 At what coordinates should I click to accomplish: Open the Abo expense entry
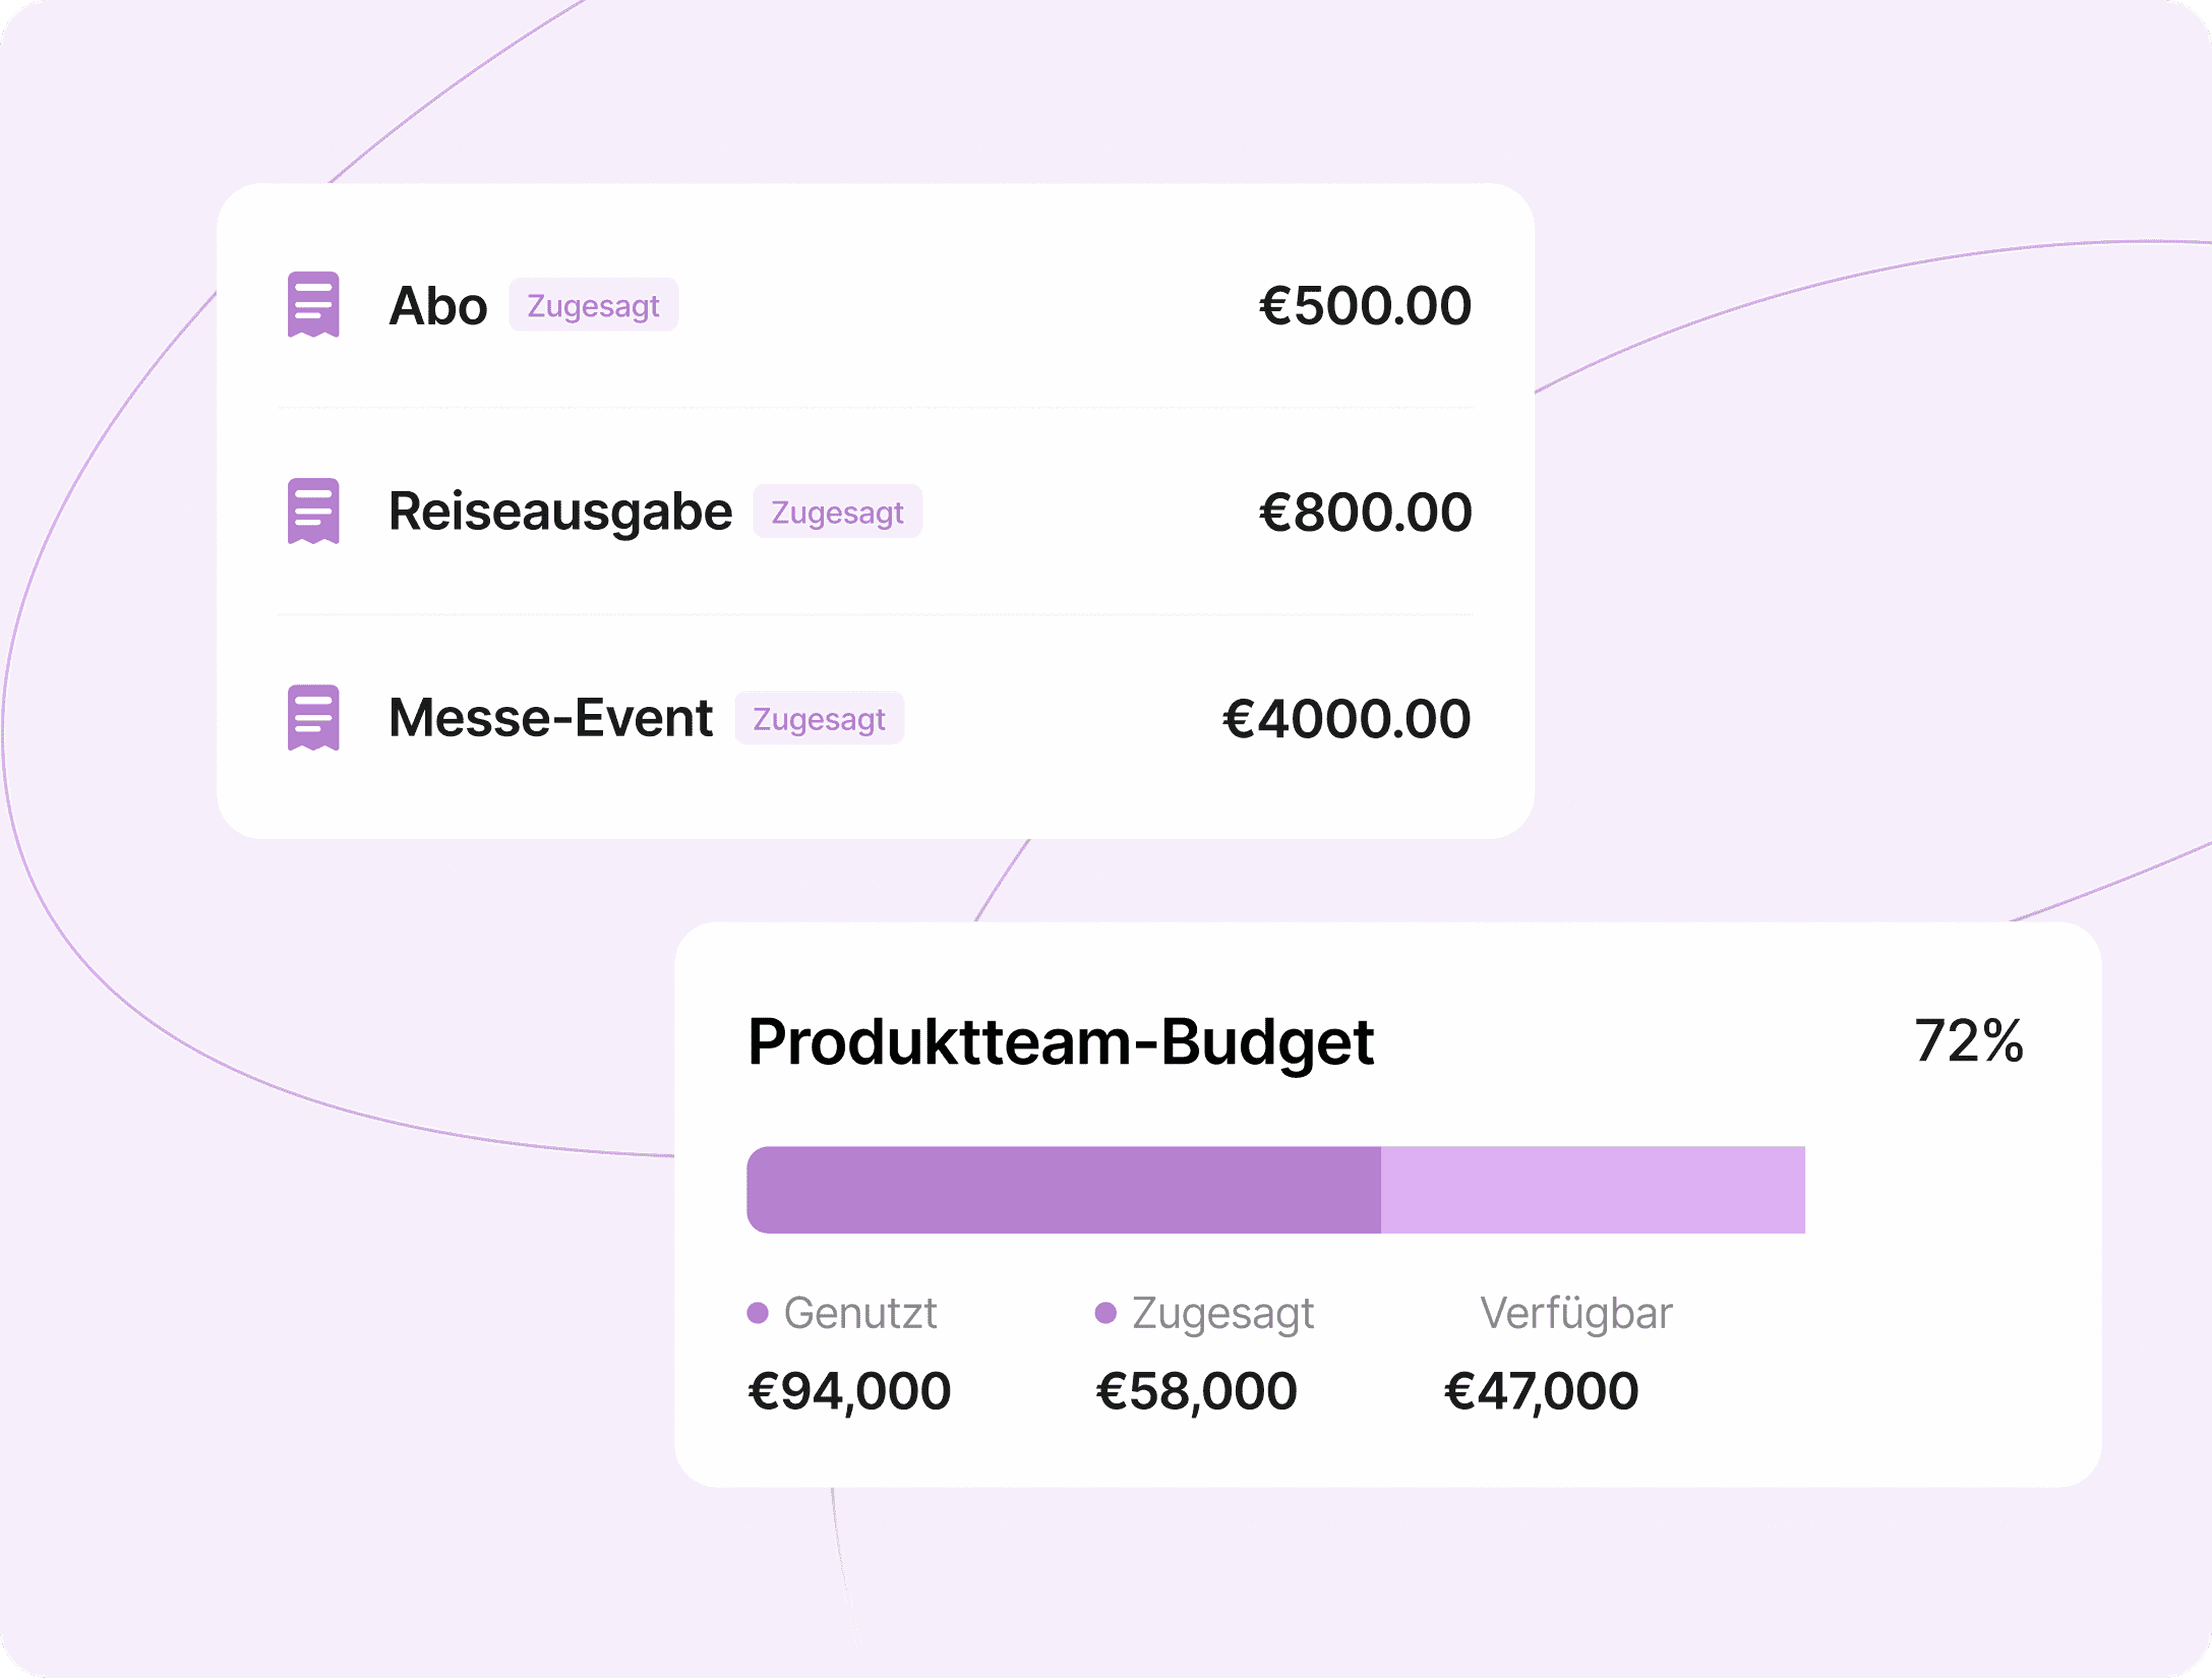(x=875, y=305)
